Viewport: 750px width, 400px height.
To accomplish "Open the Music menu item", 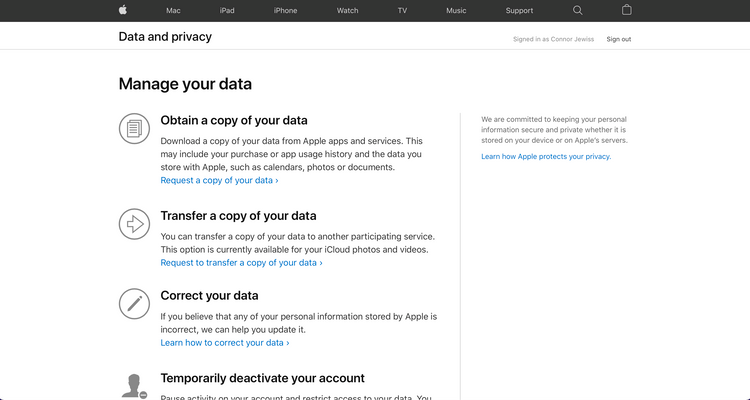I will coord(456,11).
